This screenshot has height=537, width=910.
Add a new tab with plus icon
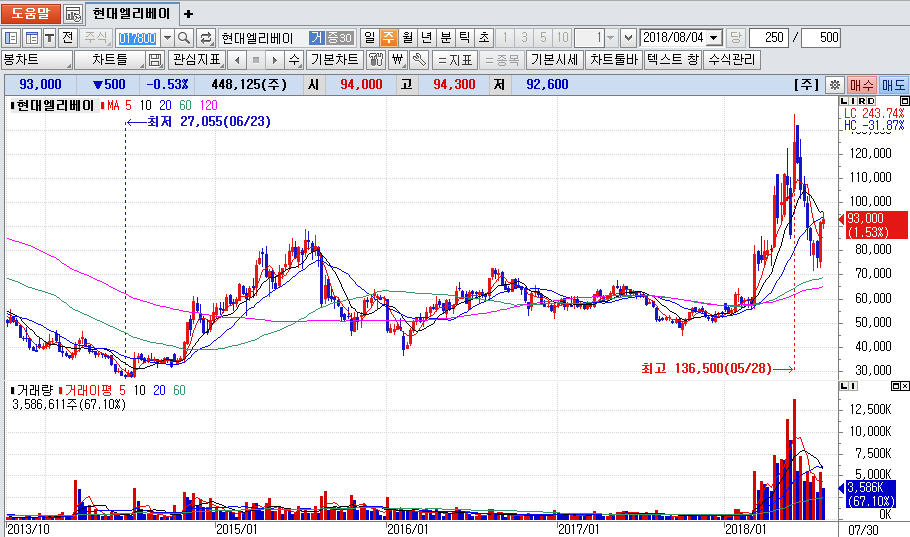tap(189, 14)
